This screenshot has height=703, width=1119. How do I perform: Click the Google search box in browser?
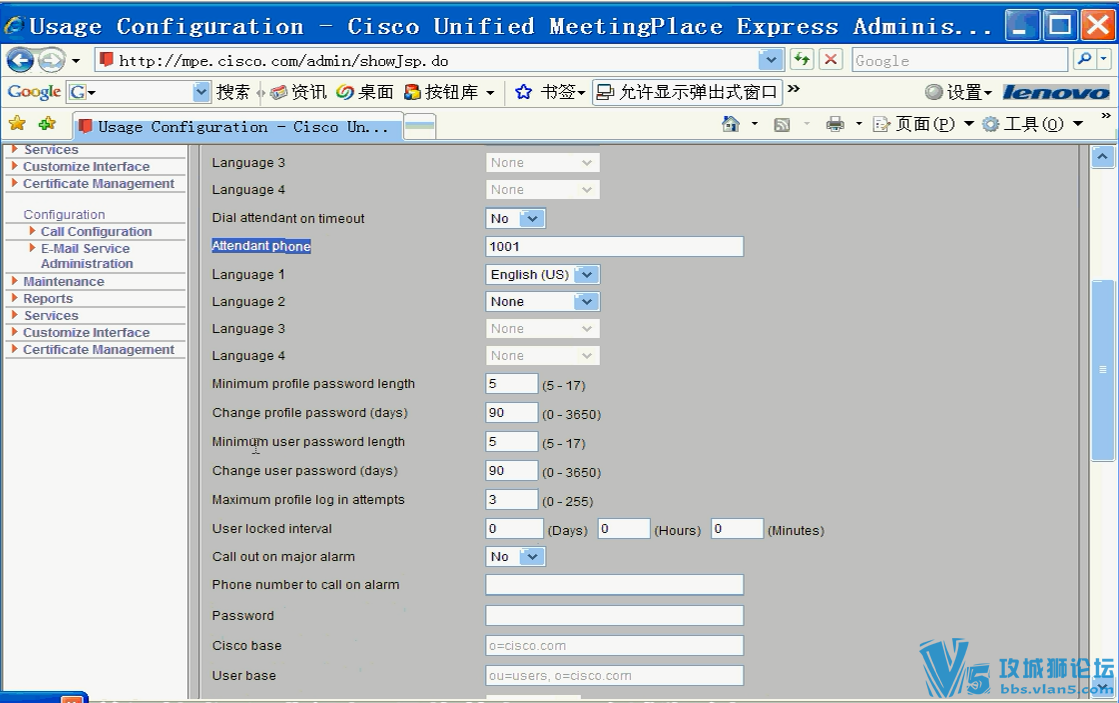961,61
